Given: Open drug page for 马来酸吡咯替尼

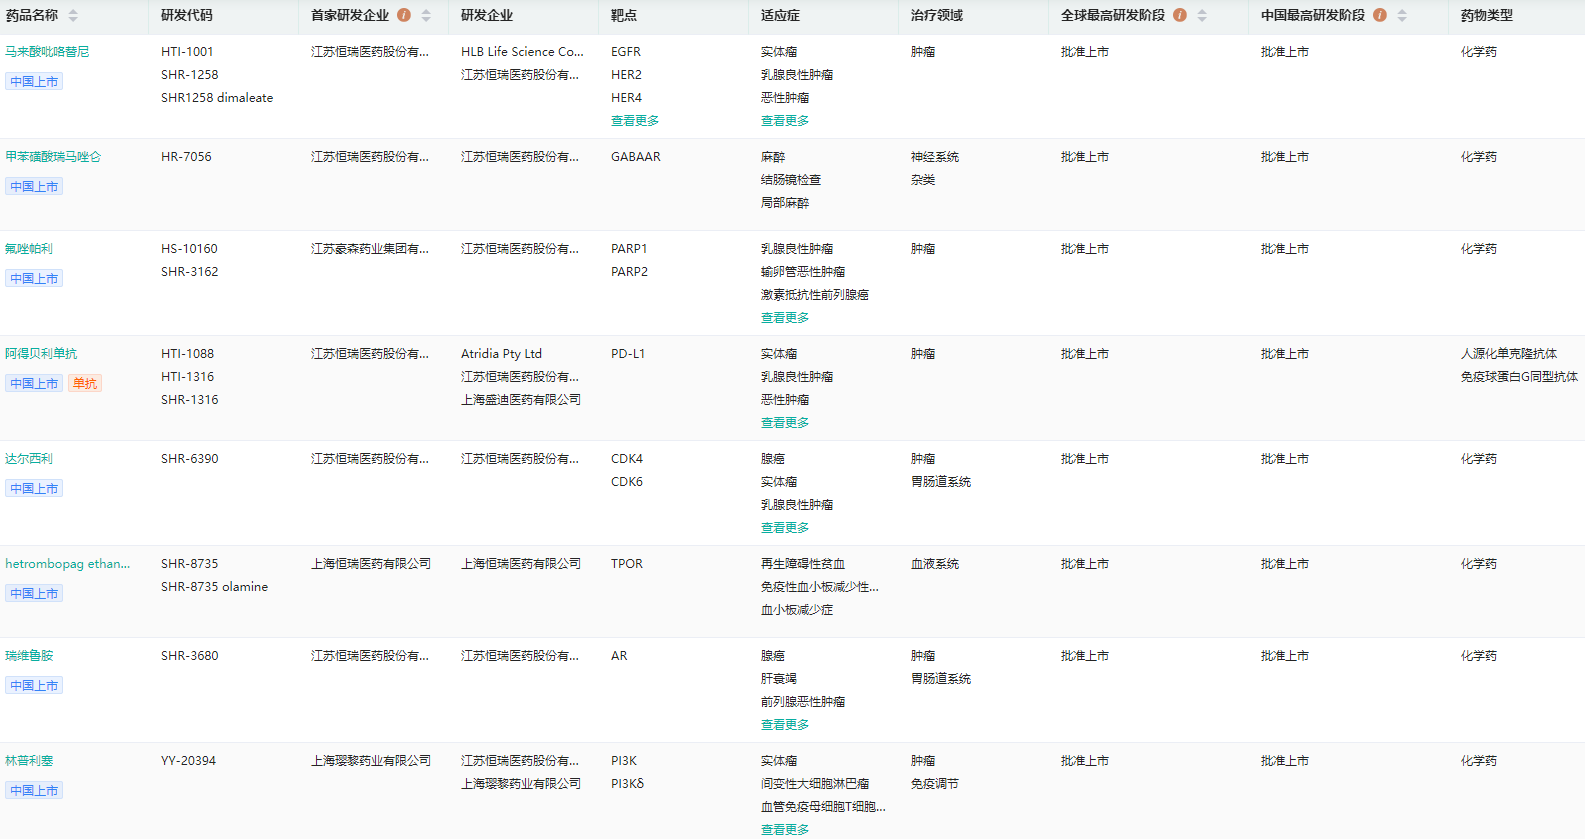Looking at the screenshot, I should click(x=47, y=52).
